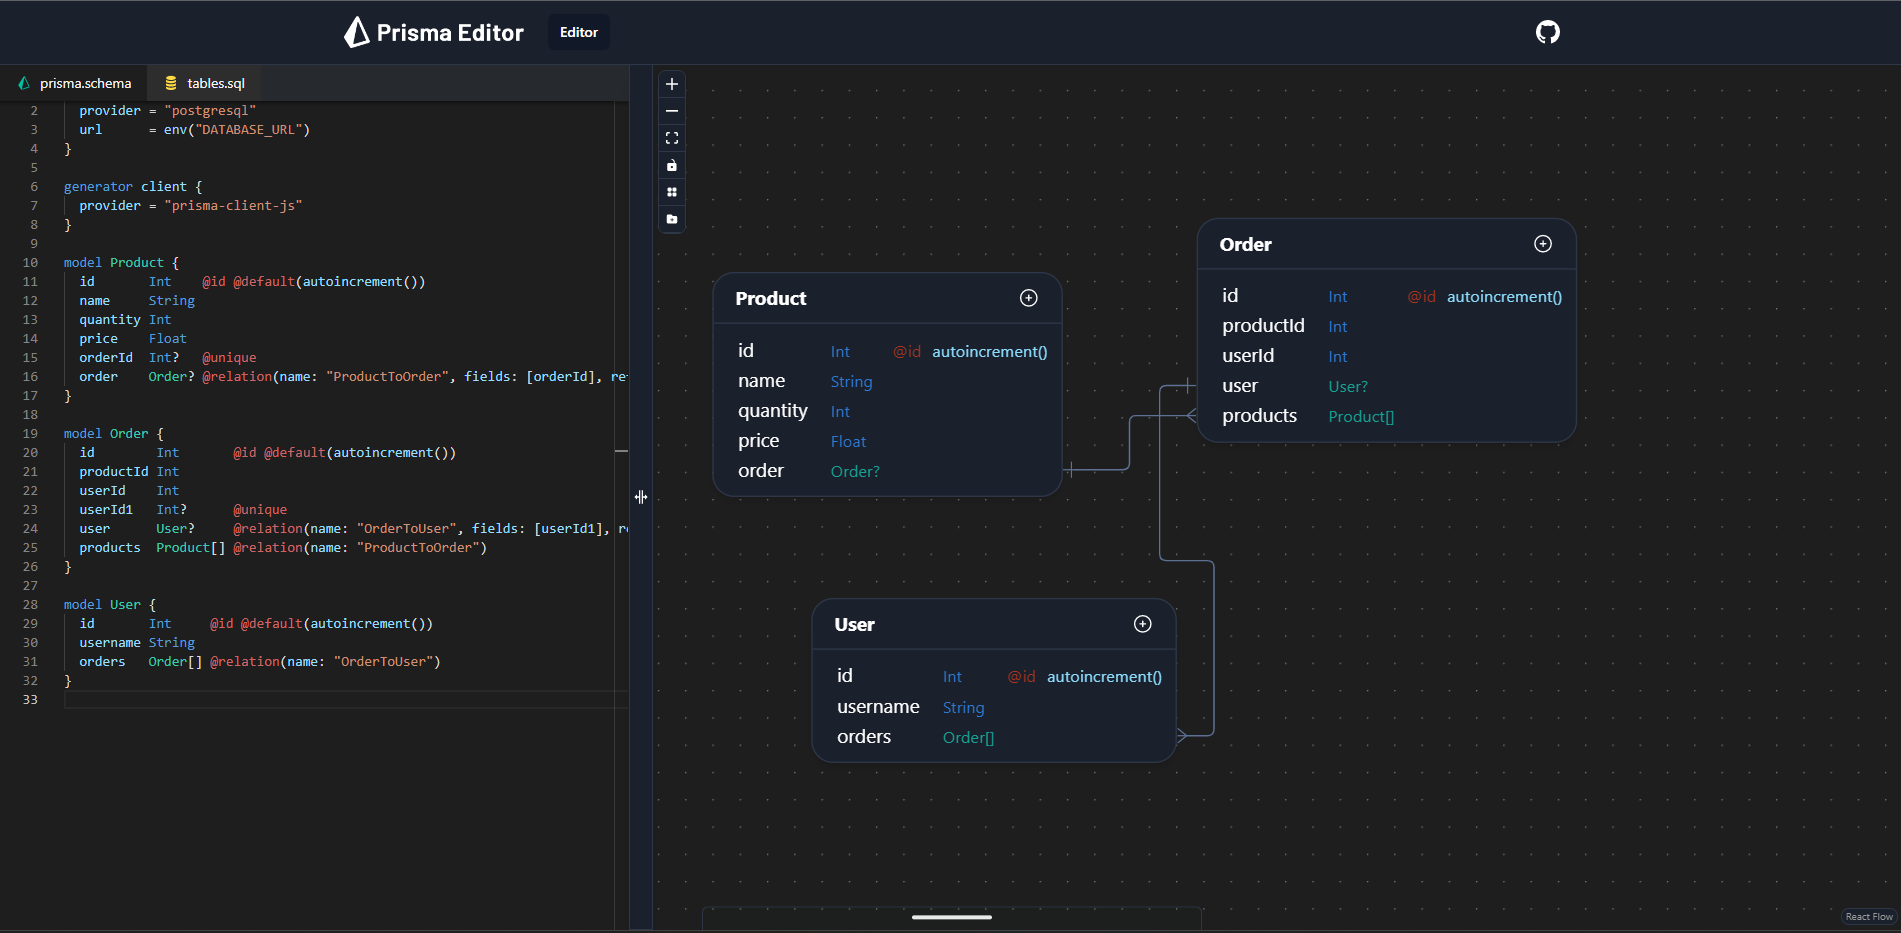Image resolution: width=1901 pixels, height=933 pixels.
Task: Select the User node title
Action: 854,624
